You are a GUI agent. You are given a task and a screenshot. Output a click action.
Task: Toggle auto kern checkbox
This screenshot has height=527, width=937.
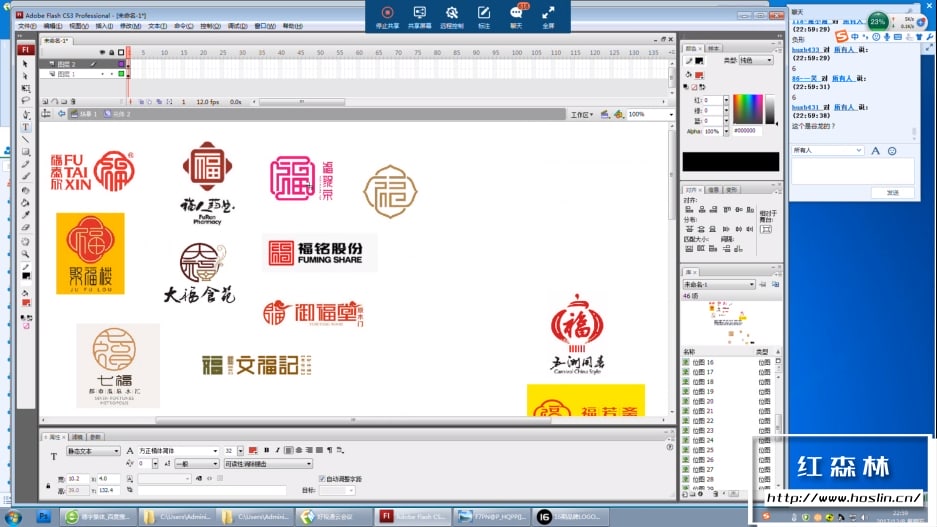click(x=322, y=479)
